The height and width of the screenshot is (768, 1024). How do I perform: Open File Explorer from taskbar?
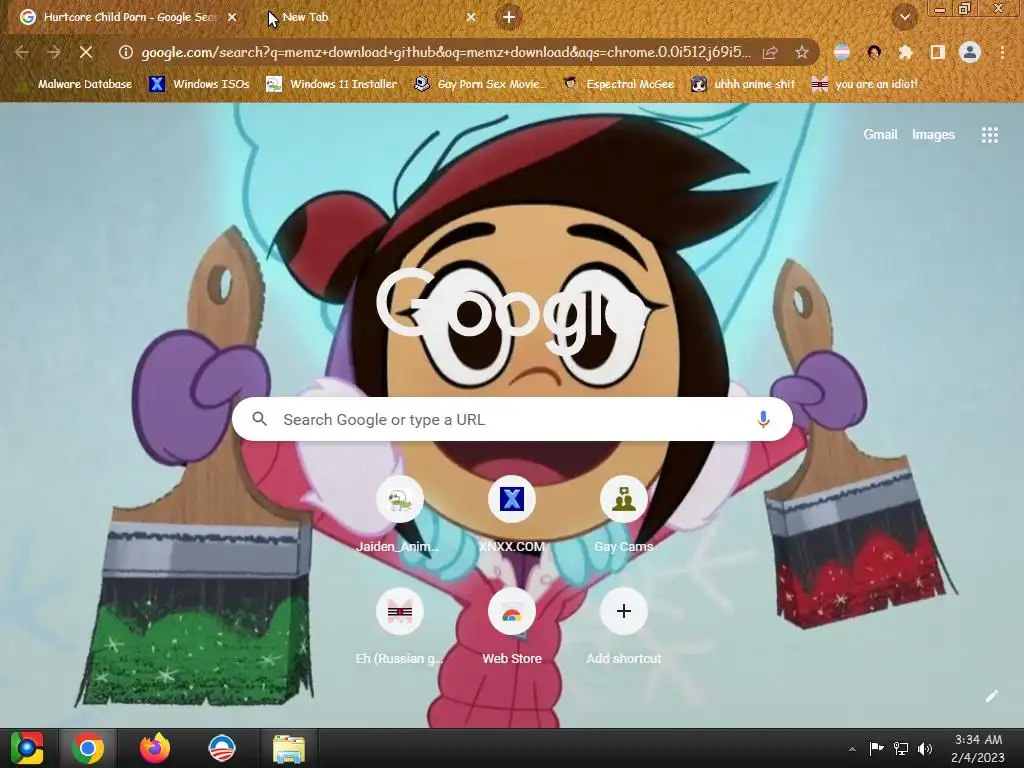[x=289, y=748]
